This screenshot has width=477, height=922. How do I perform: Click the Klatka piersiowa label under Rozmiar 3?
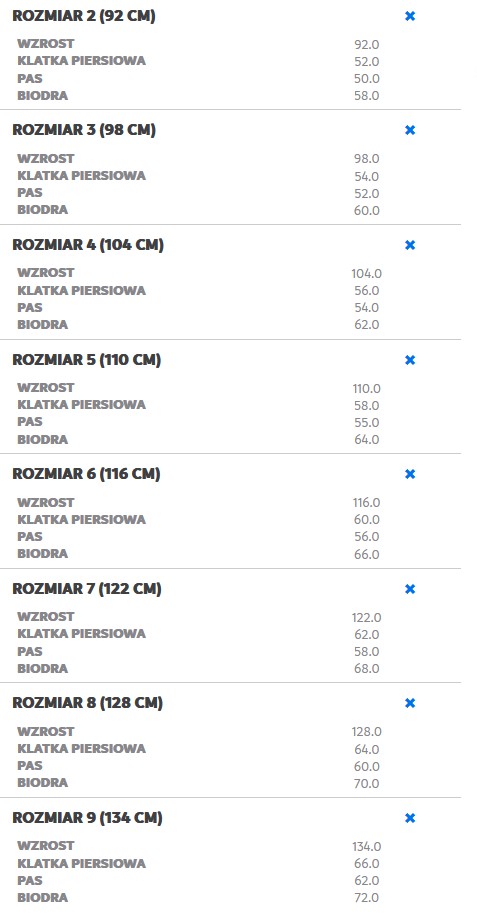click(x=81, y=176)
